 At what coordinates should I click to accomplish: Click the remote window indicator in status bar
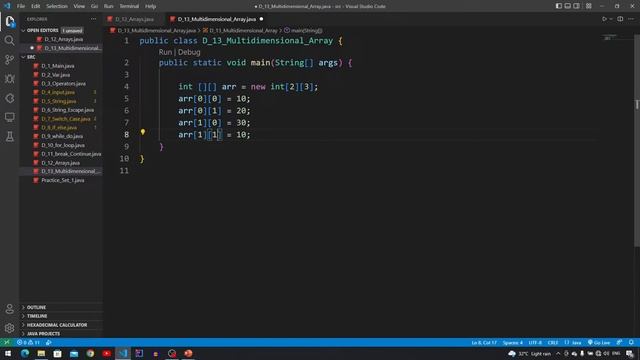pos(7,342)
